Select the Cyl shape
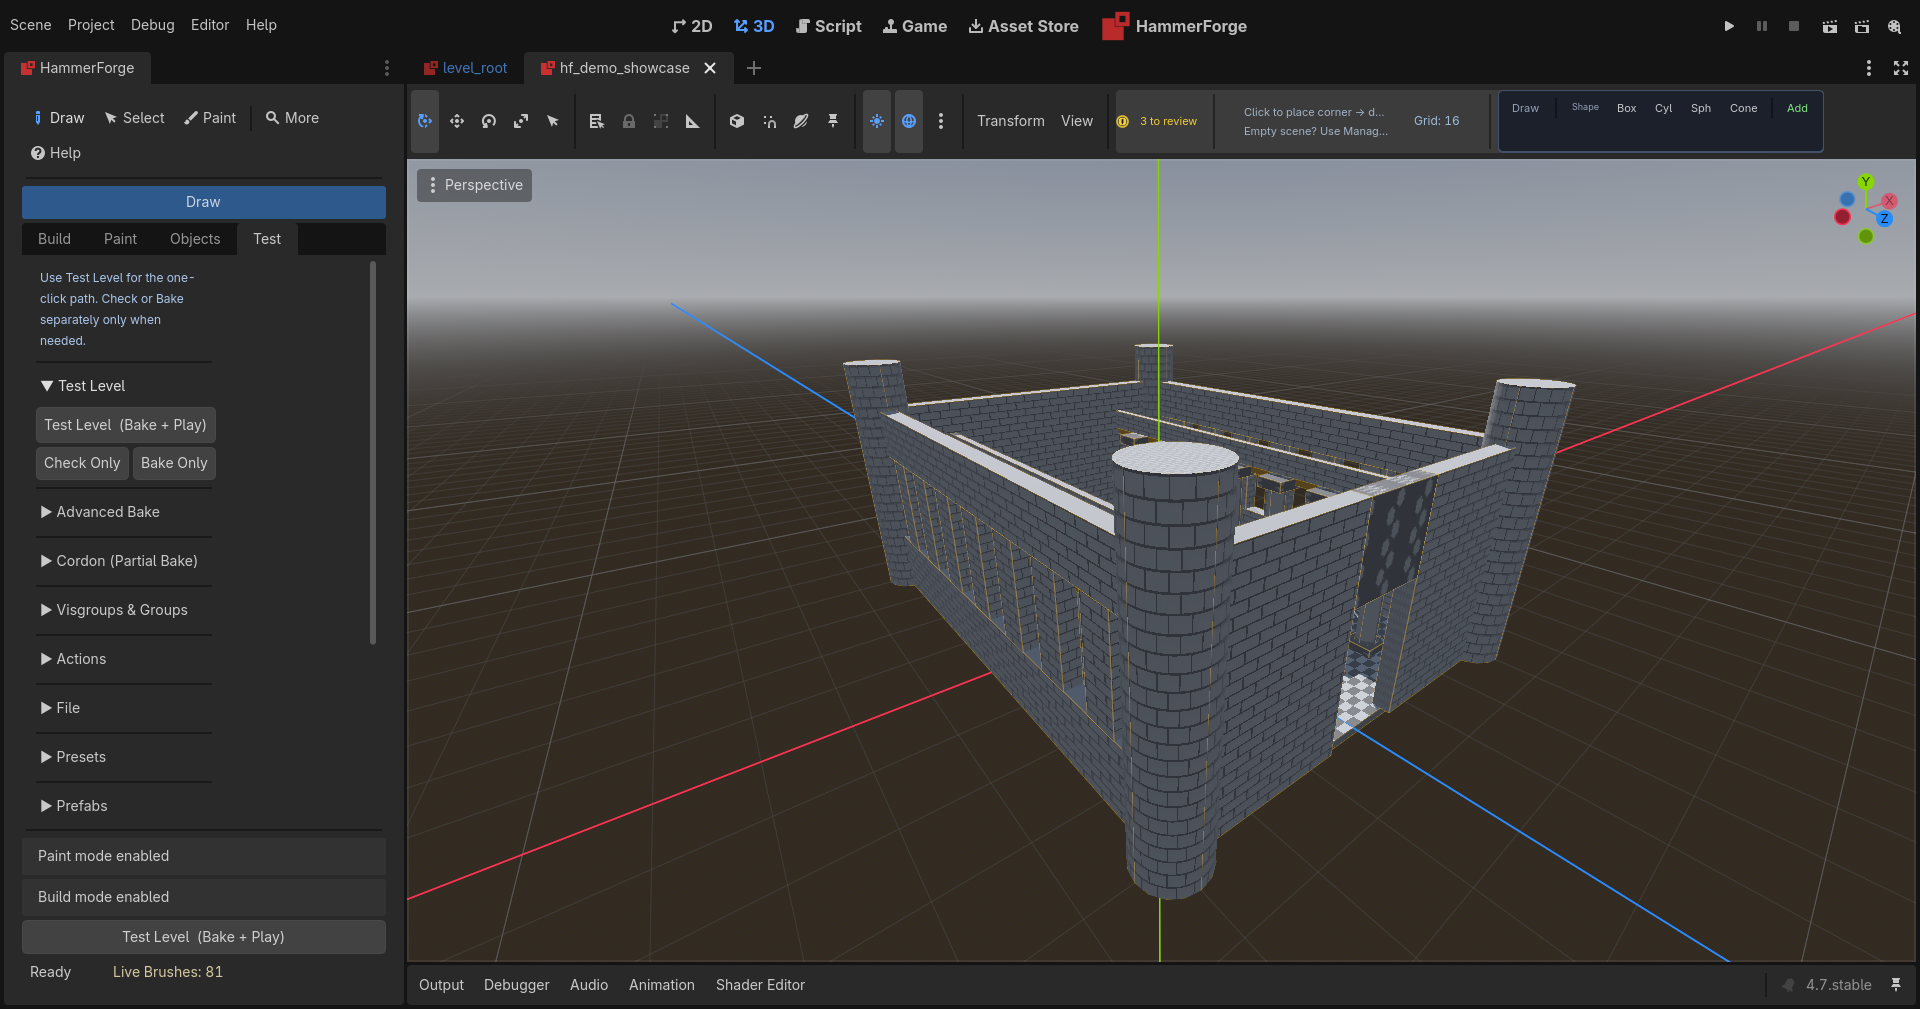 [x=1663, y=108]
